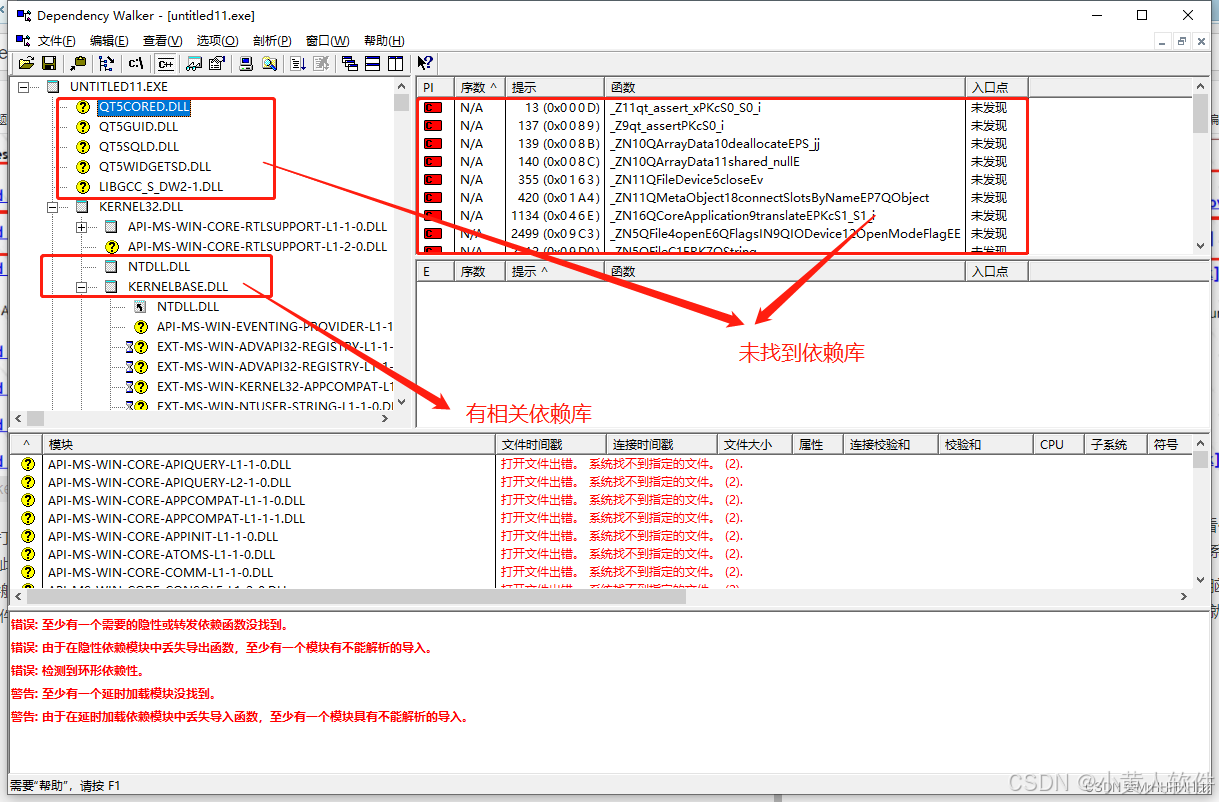1219x802 pixels.
Task: Select API-MS-WIN-CORE-RTLSUPPORT-L1-2-0.DLL in the tree
Action: coord(257,247)
